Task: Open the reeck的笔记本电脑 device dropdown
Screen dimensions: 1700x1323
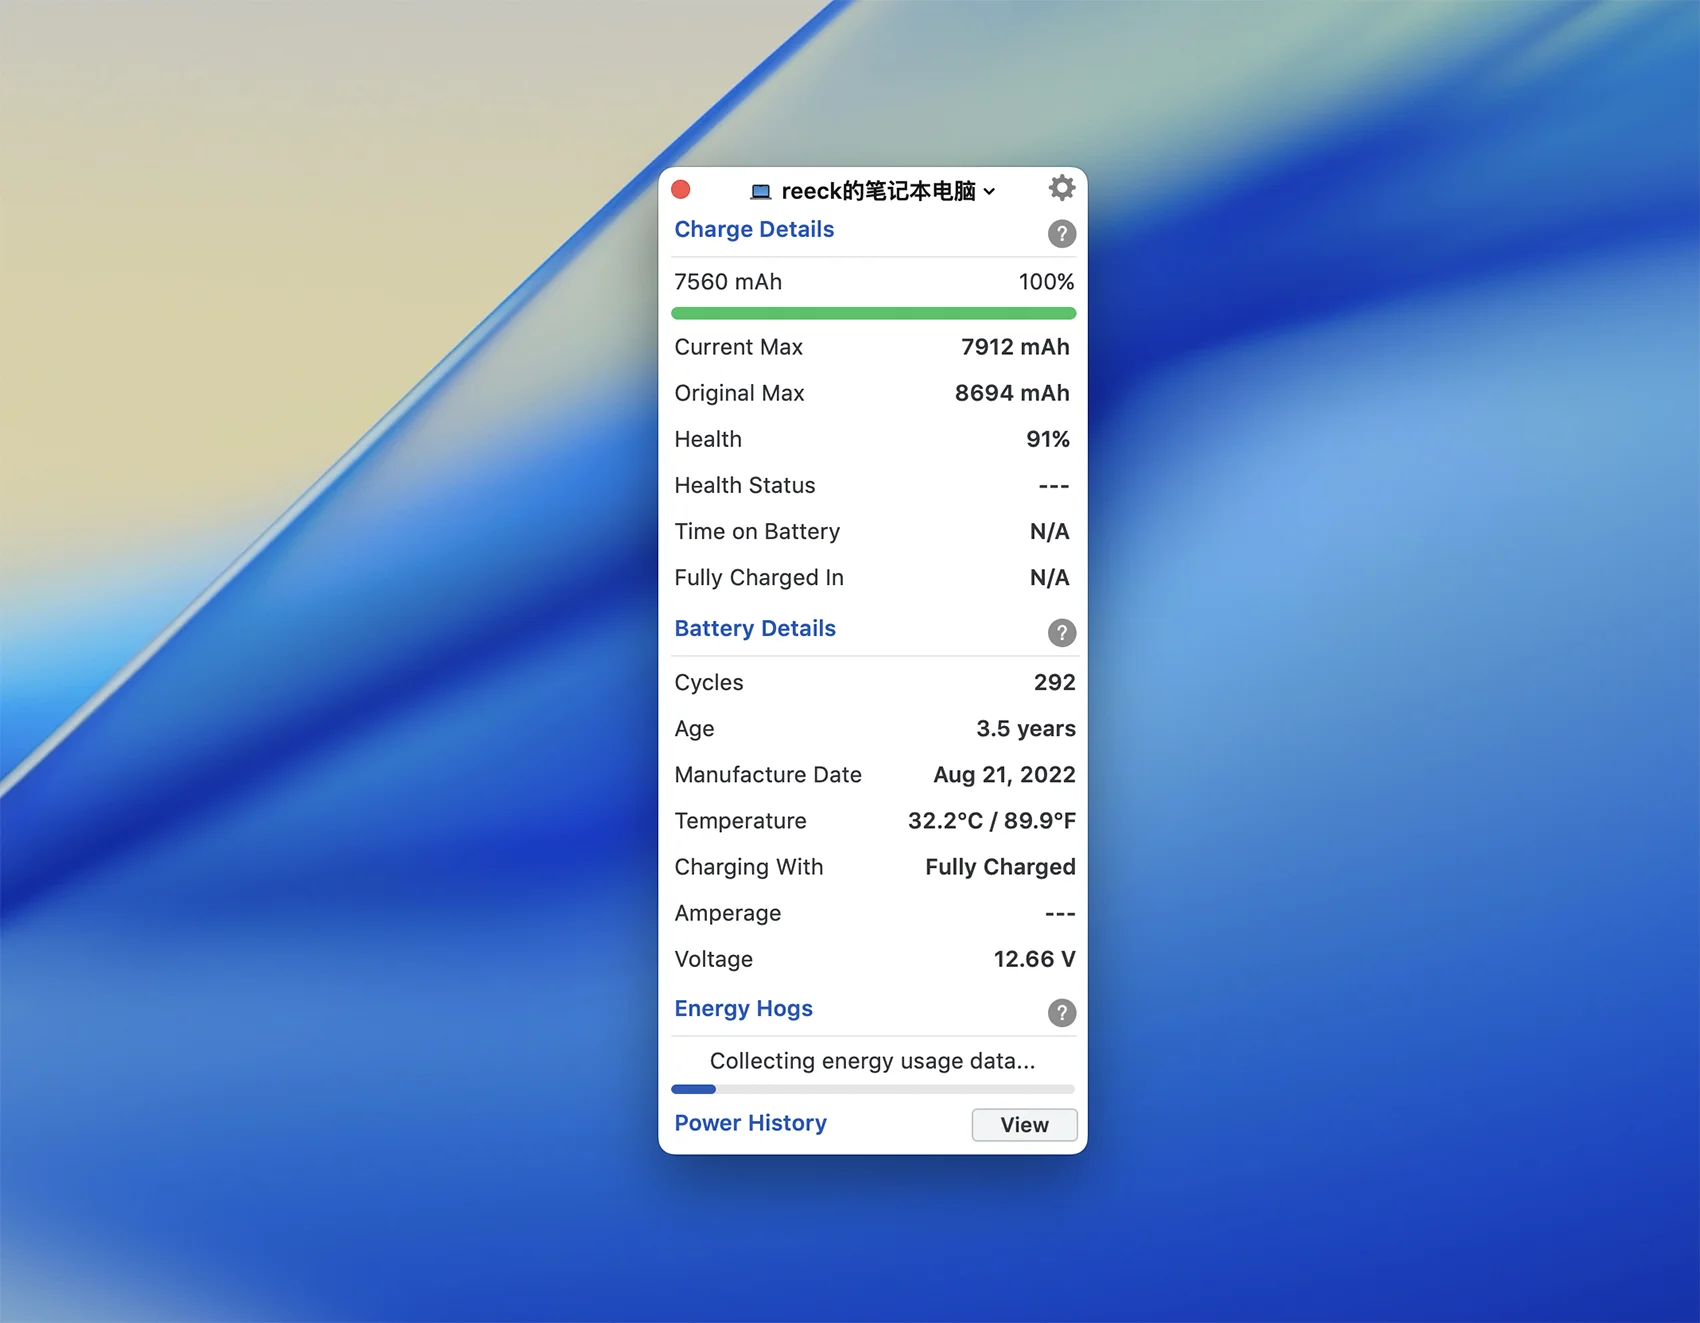Action: 877,191
